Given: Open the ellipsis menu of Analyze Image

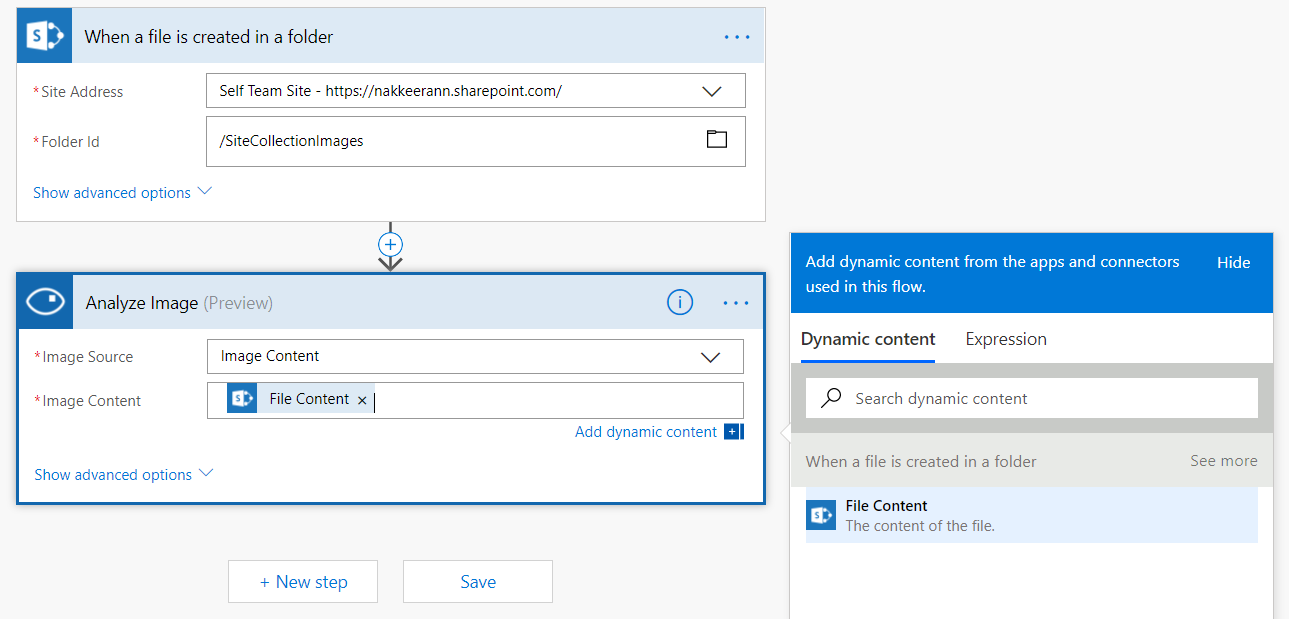Looking at the screenshot, I should pyautogui.click(x=736, y=303).
